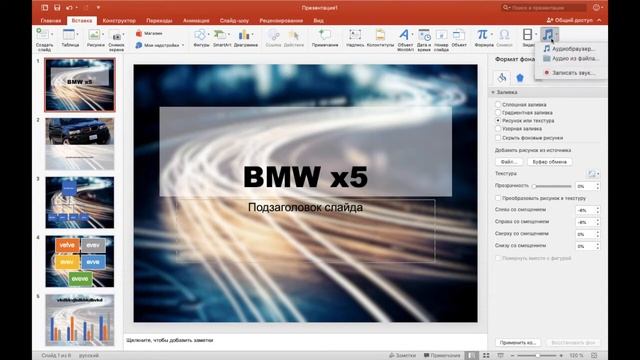640x360 pixels.
Task: Toggle Преобразовать рисунок в текстуру checkbox
Action: (498, 198)
